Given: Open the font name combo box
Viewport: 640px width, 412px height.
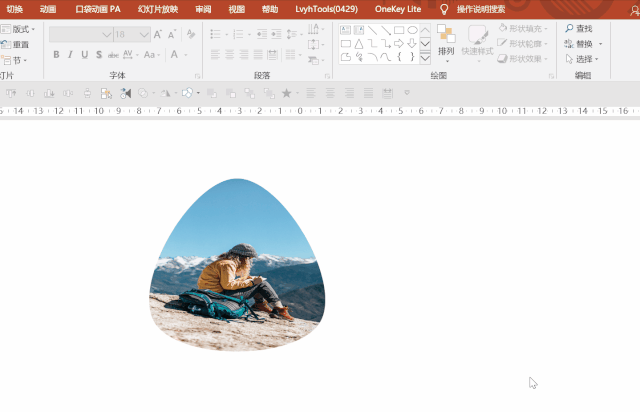Looking at the screenshot, I should tap(81, 34).
